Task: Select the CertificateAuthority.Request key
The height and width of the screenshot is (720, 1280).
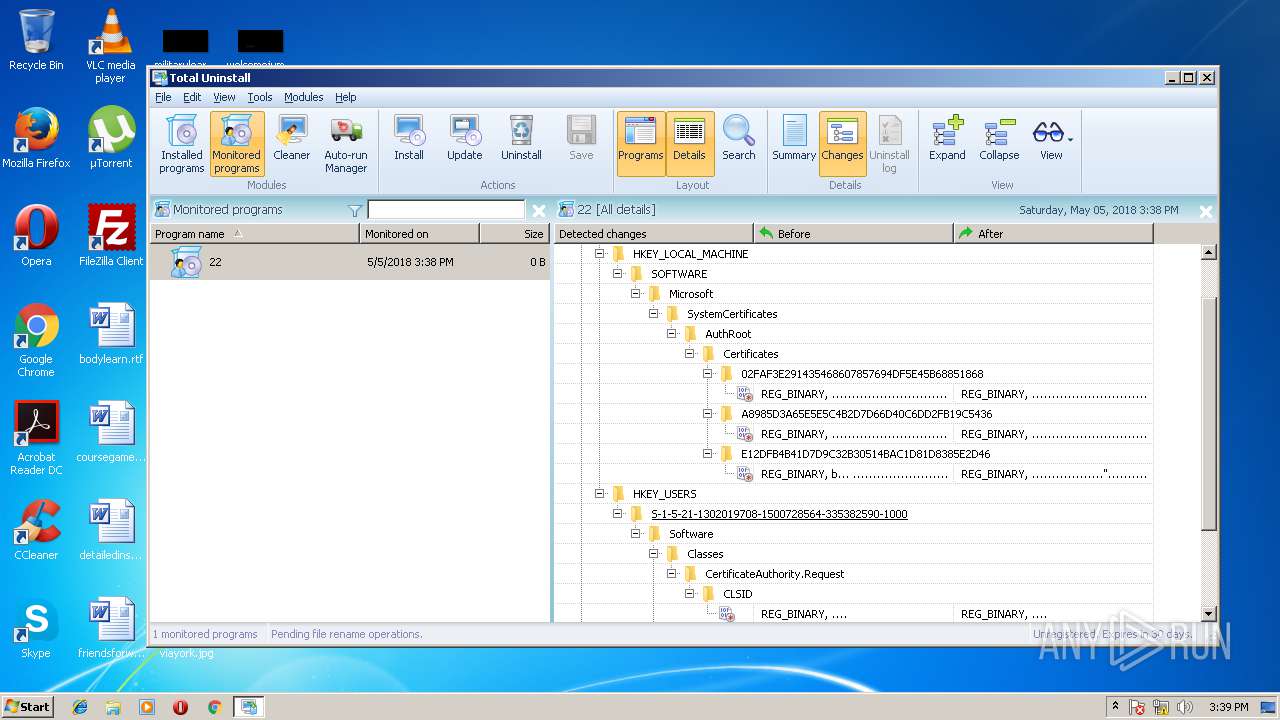Action: click(774, 574)
